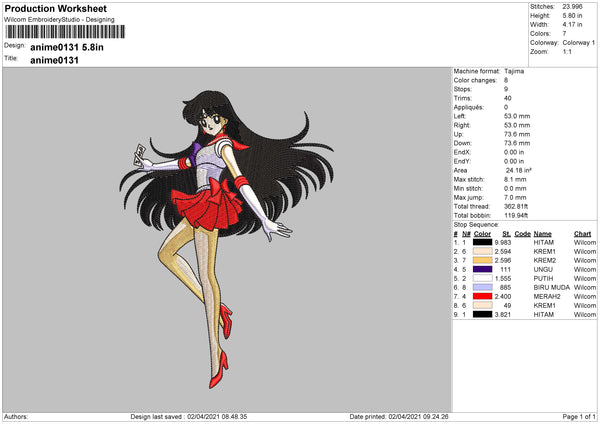Click stitch count 3.821 in row 9
Viewport: 600px width, 424px height.
(503, 315)
